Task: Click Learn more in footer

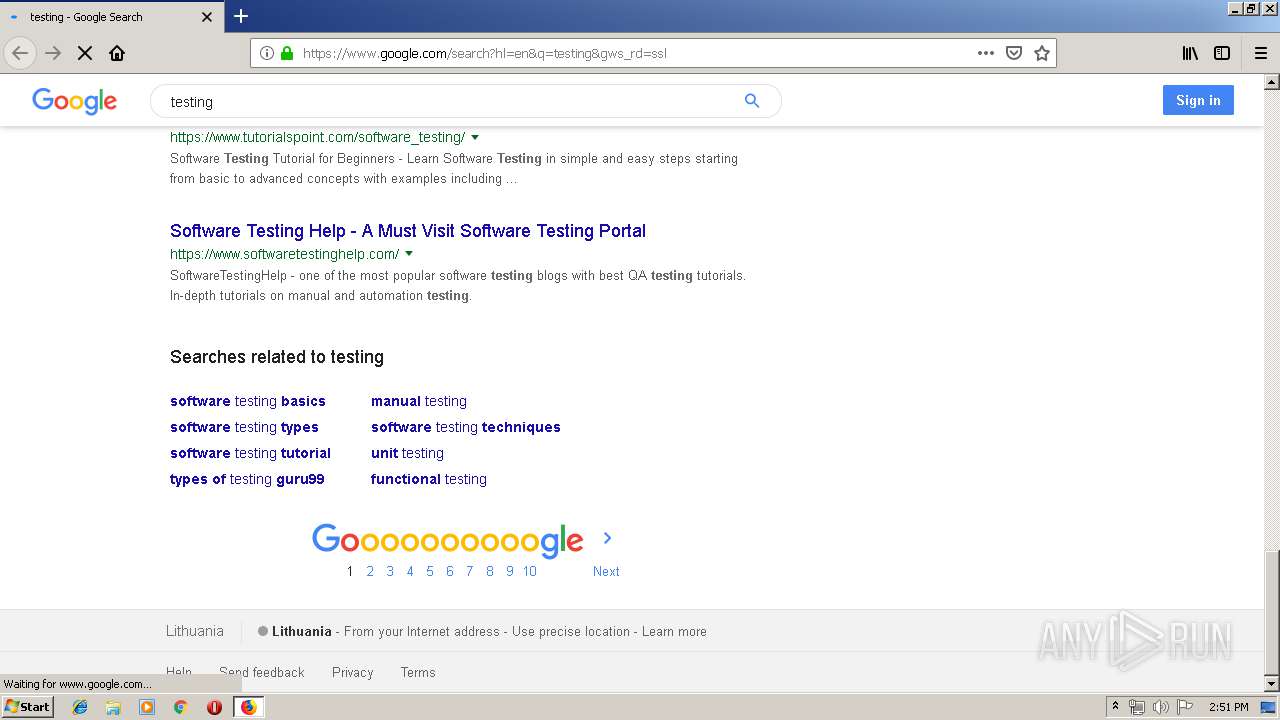Action: (x=674, y=632)
